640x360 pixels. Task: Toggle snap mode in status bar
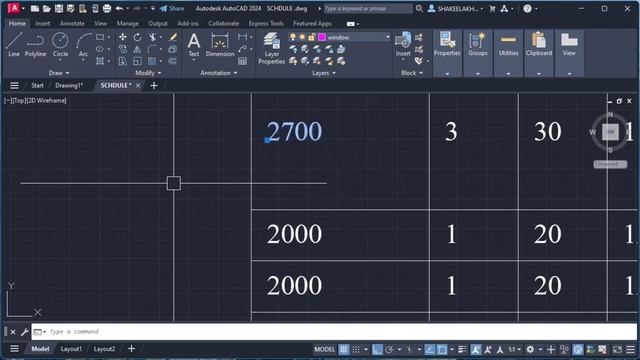pos(356,349)
